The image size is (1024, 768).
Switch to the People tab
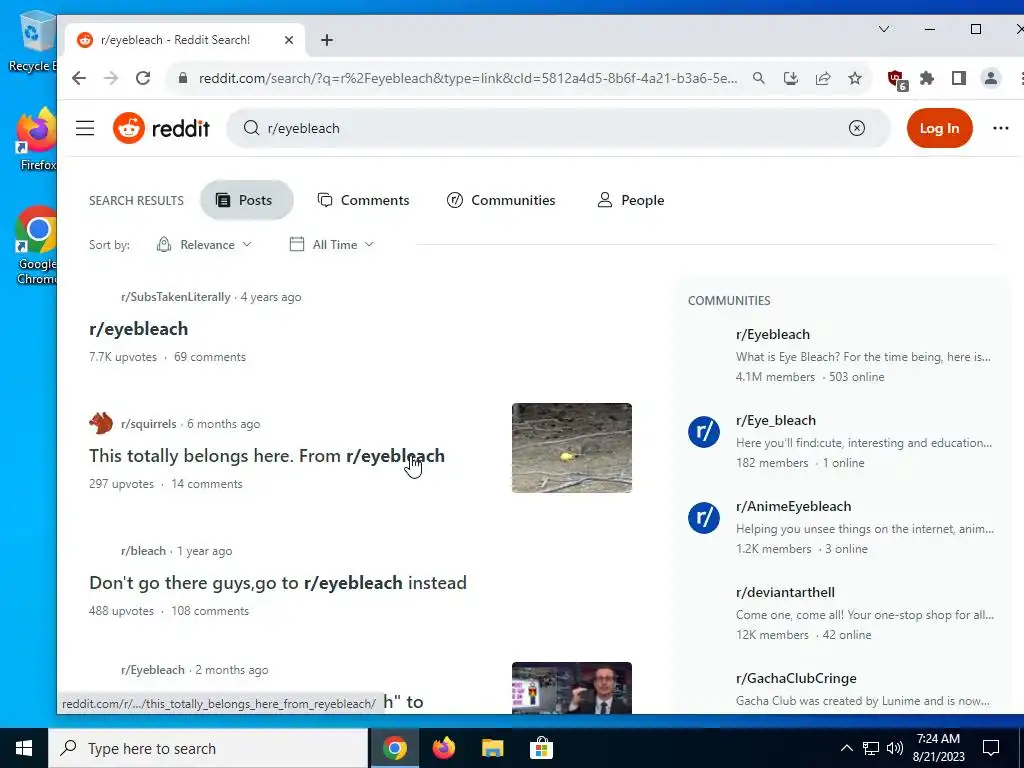pos(631,200)
